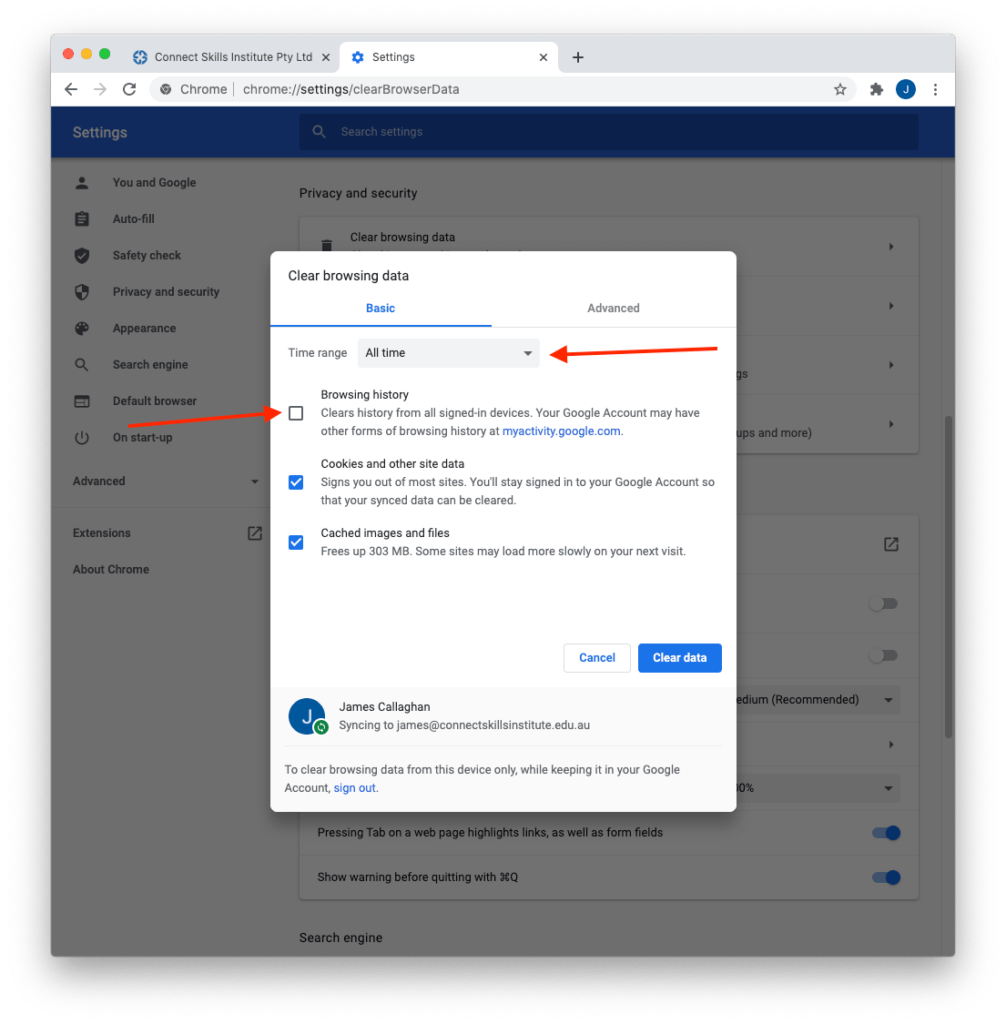The image size is (1006, 1024).
Task: Toggle the Tab highlights links switch
Action: (886, 833)
